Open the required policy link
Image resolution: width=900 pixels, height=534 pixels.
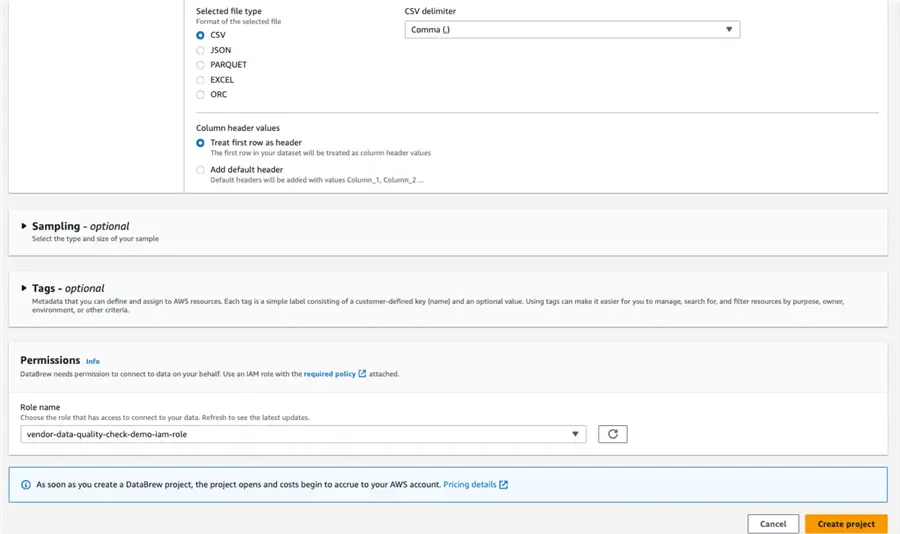pyautogui.click(x=329, y=374)
